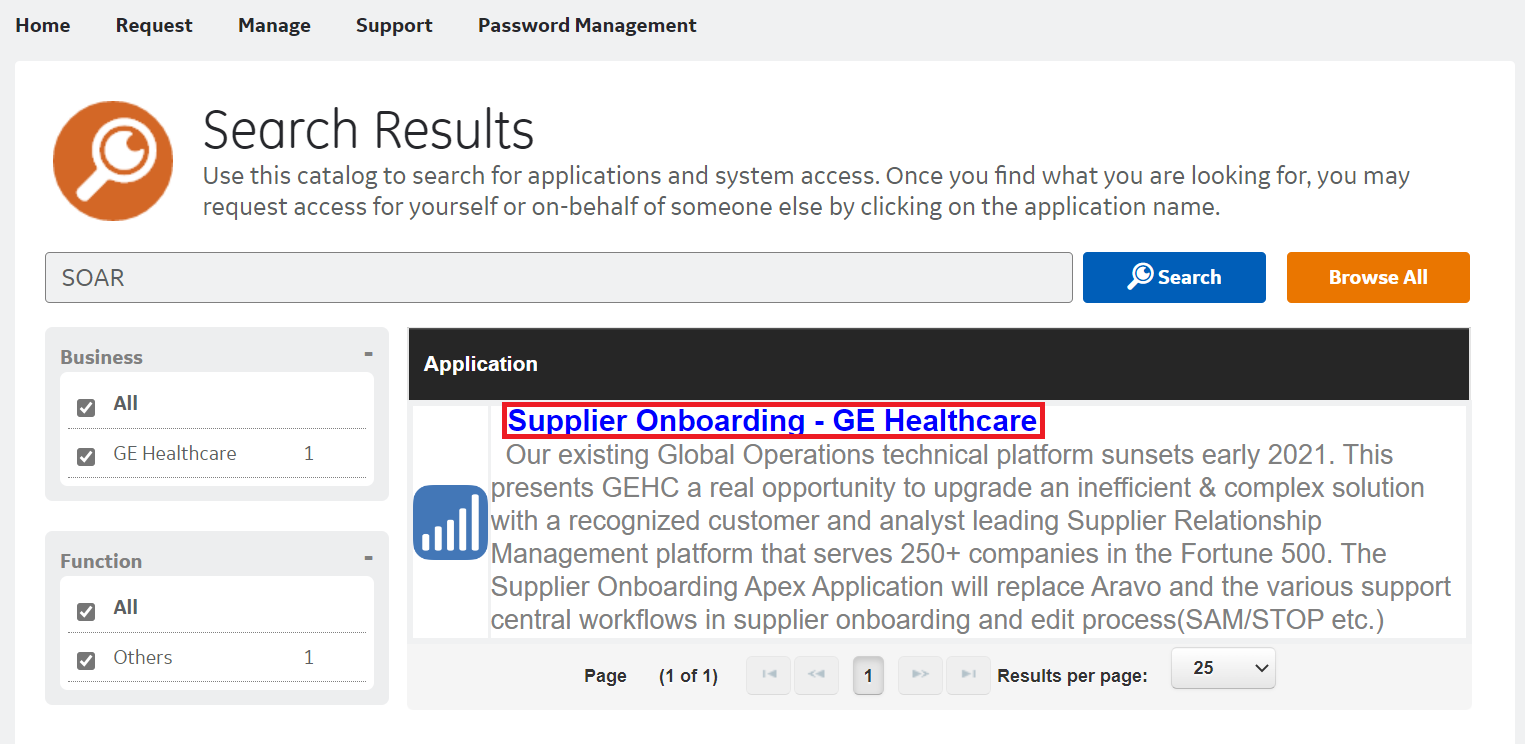
Task: Go to previous page pagination arrow
Action: 816,675
